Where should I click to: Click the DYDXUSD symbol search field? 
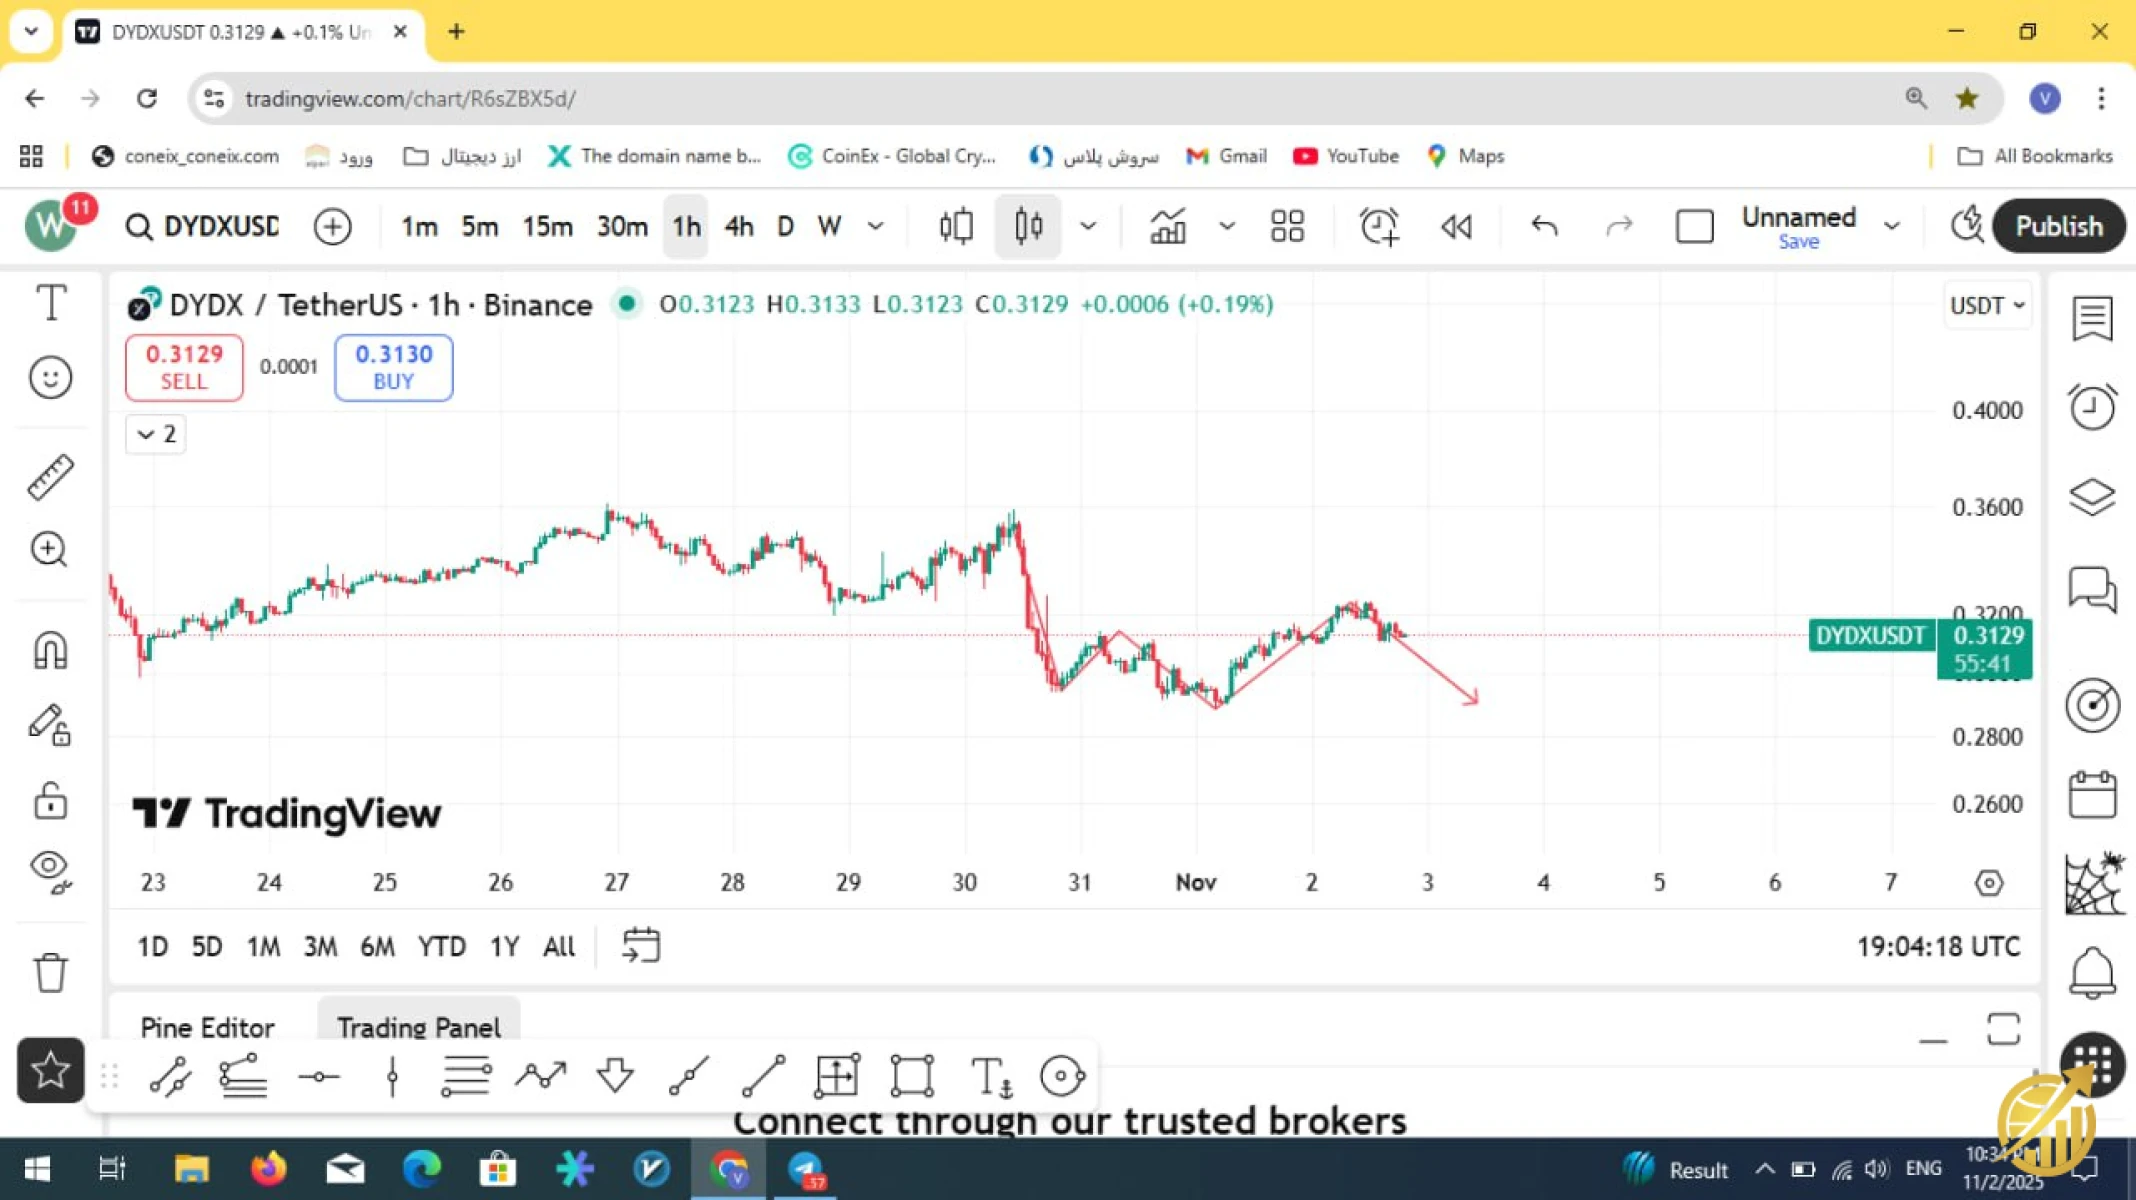click(x=203, y=227)
